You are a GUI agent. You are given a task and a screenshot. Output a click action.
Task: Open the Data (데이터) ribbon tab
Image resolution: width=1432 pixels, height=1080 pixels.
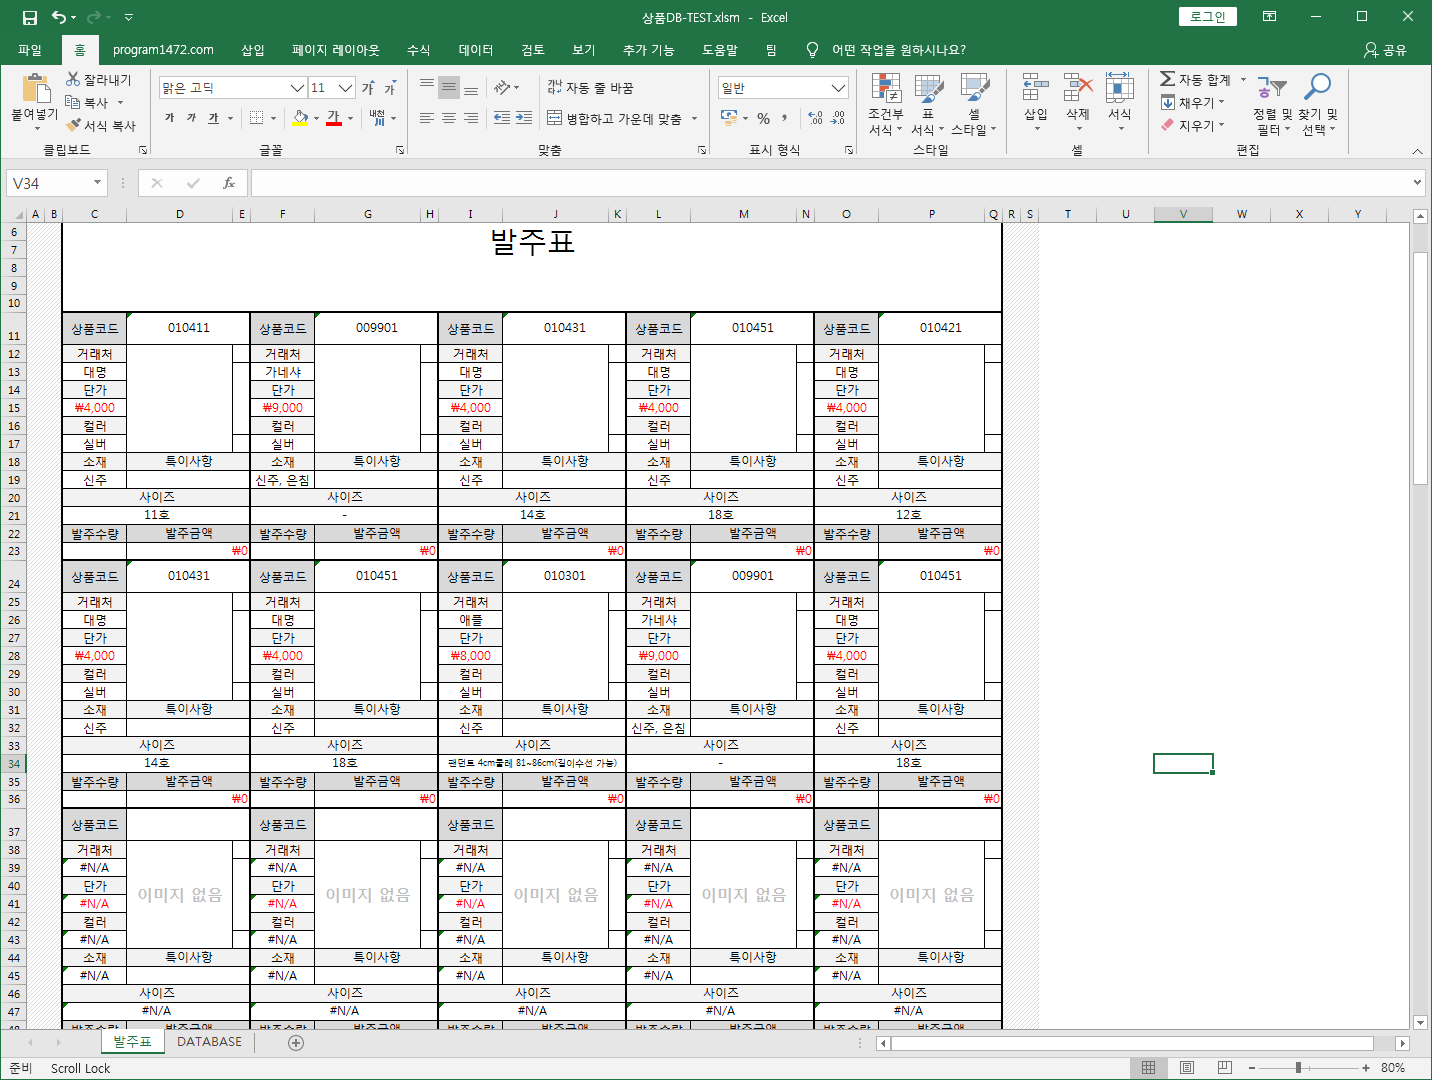pyautogui.click(x=475, y=50)
